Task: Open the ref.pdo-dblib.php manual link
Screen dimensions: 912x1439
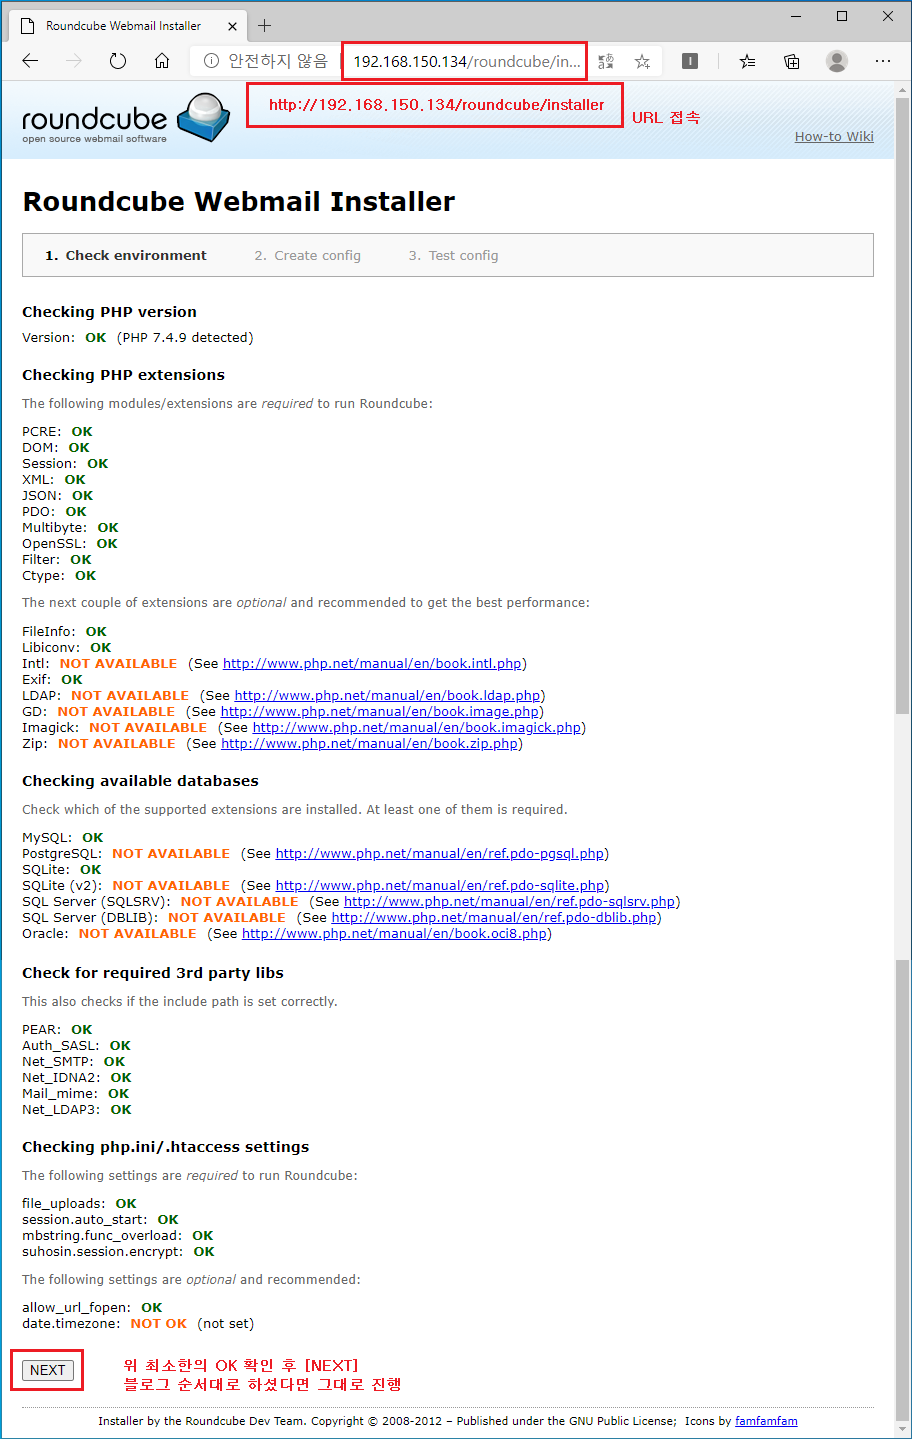Action: click(494, 917)
